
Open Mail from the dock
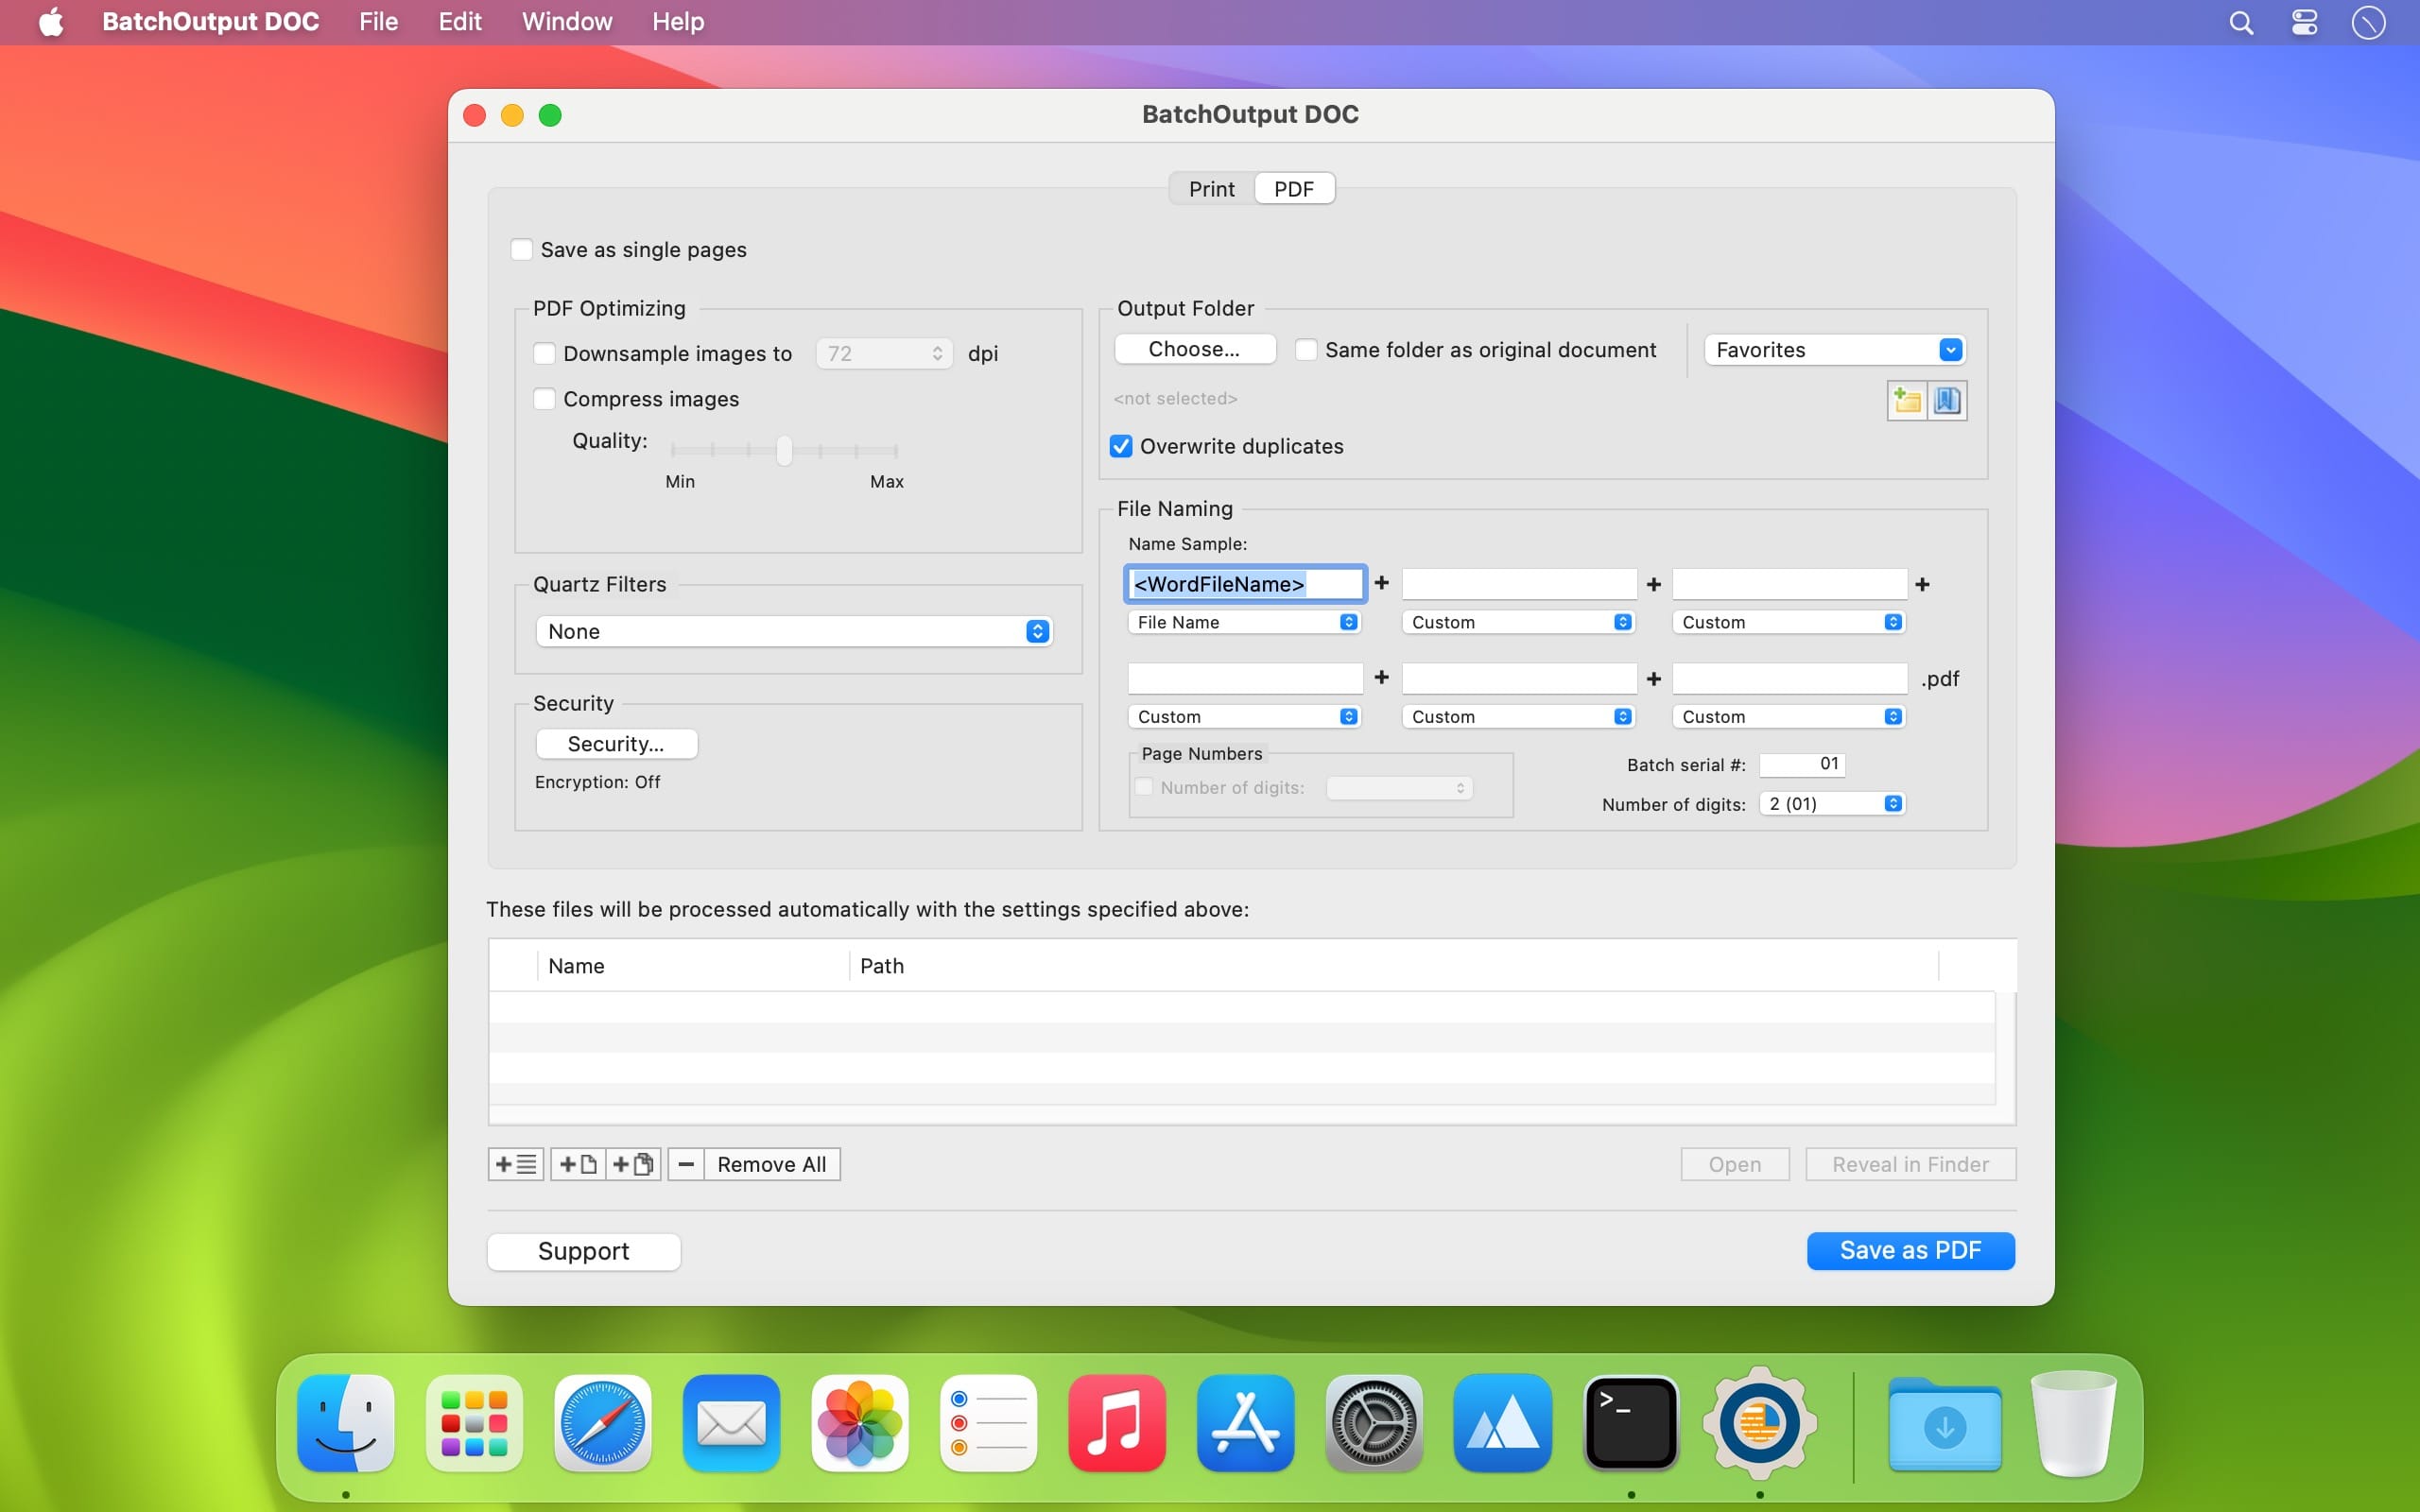731,1422
